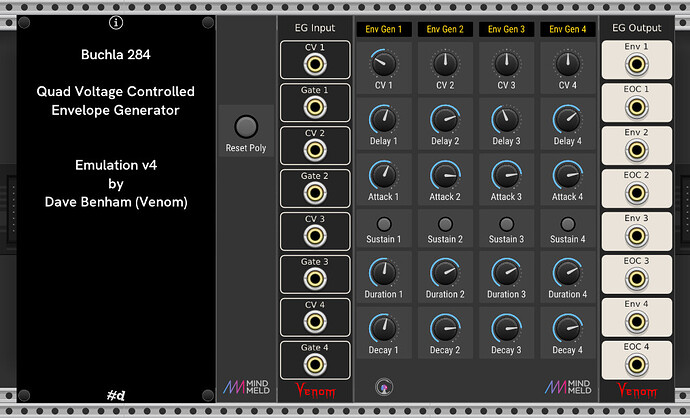The width and height of the screenshot is (690, 418).
Task: Click the Decay 2 knob
Action: tap(445, 328)
